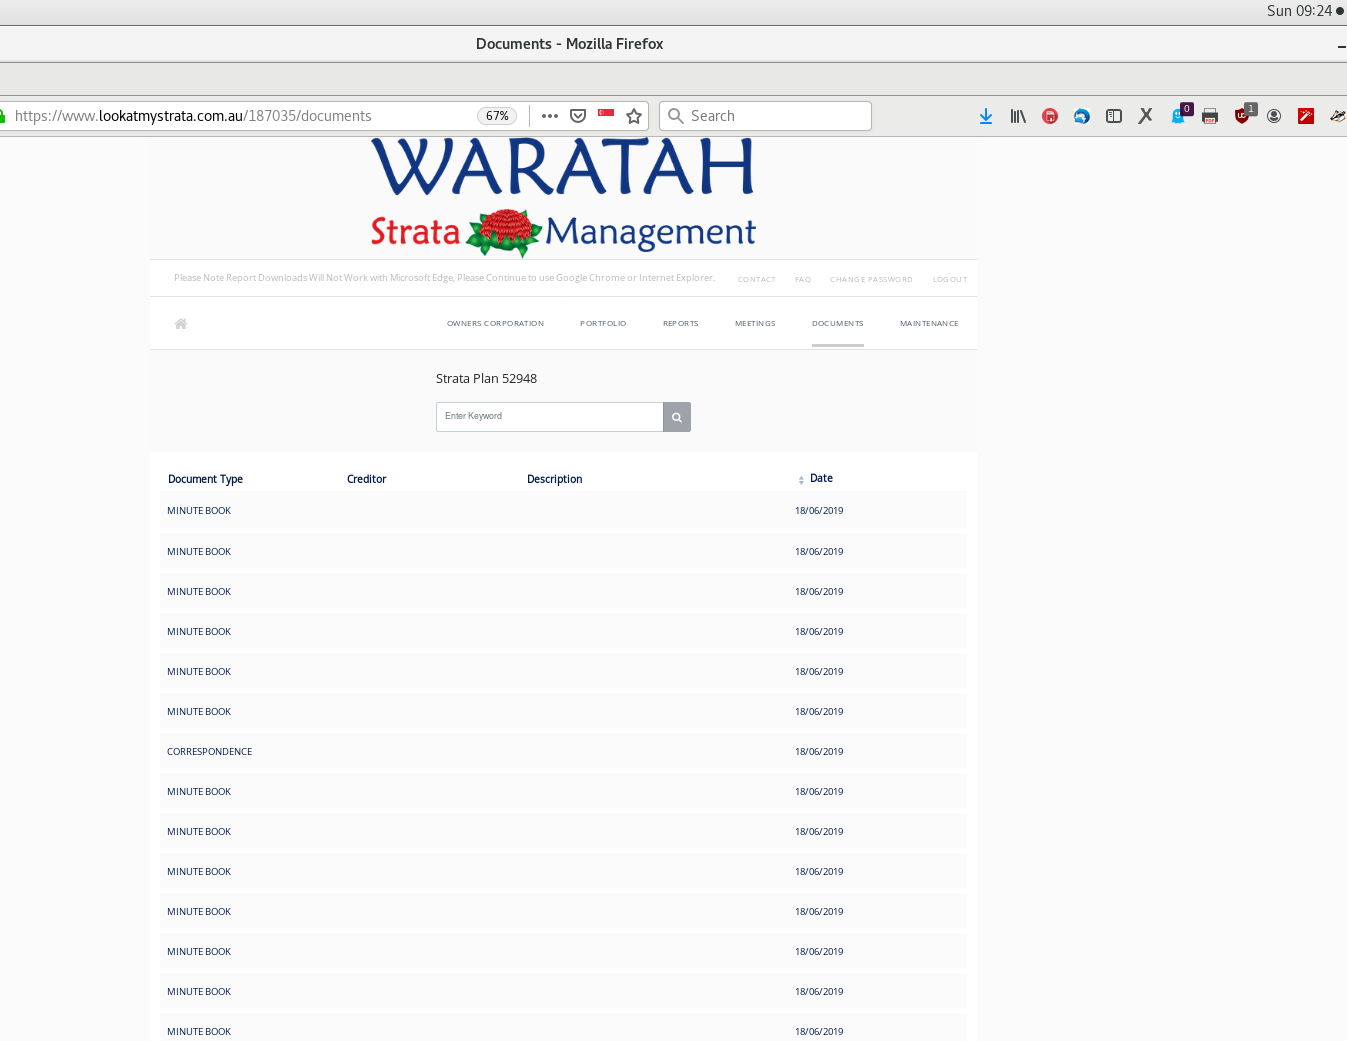Click the Enter Keyword search field

pos(549,417)
